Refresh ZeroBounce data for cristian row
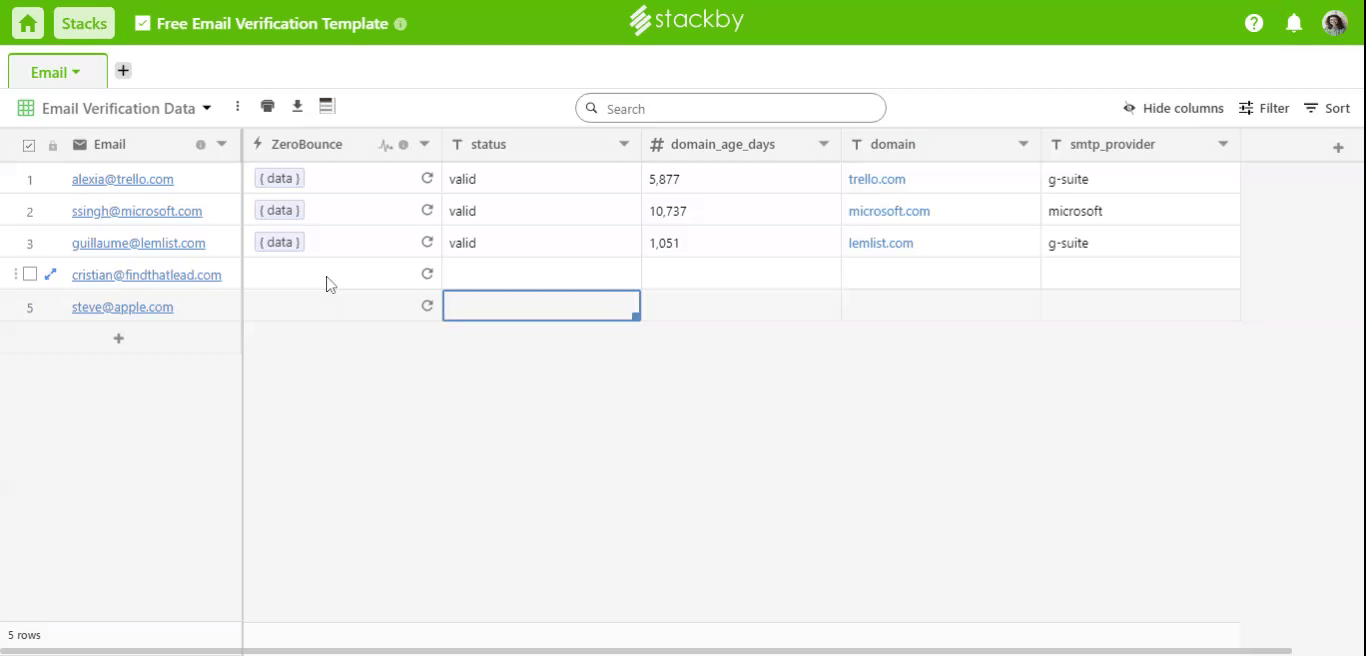This screenshot has height=656, width=1366. pos(427,274)
